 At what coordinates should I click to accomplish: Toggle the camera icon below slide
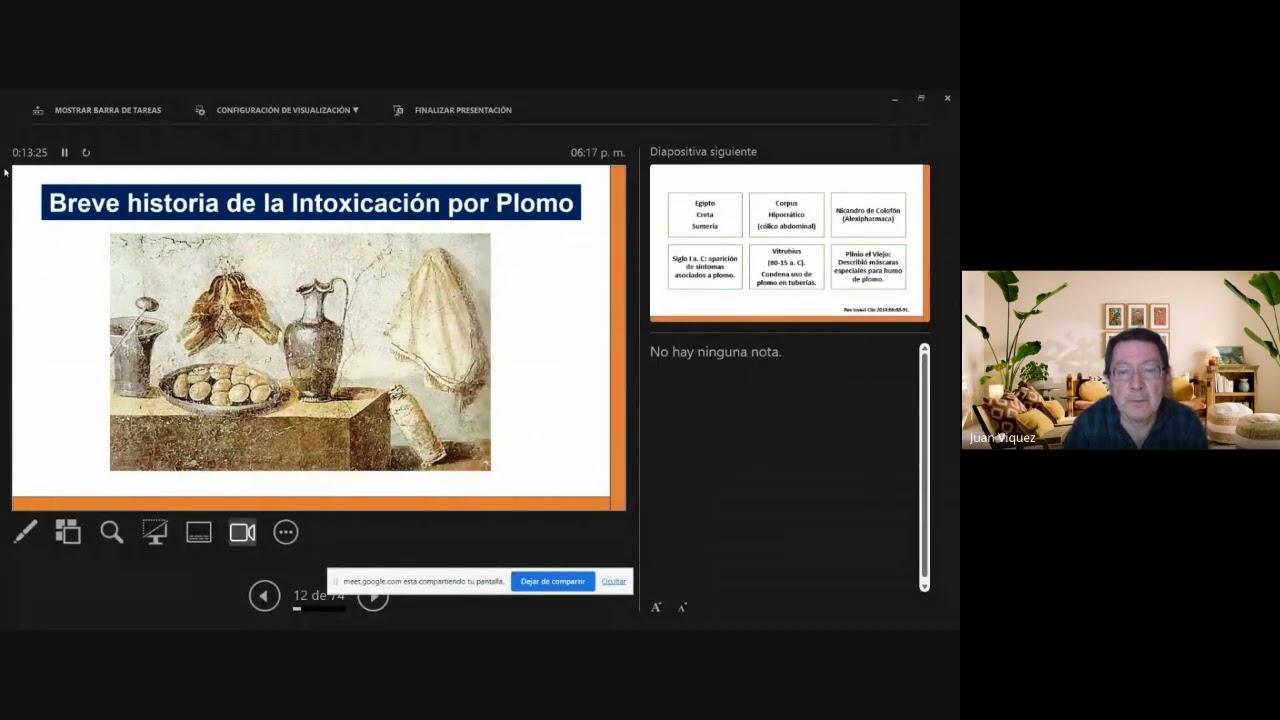(x=243, y=532)
